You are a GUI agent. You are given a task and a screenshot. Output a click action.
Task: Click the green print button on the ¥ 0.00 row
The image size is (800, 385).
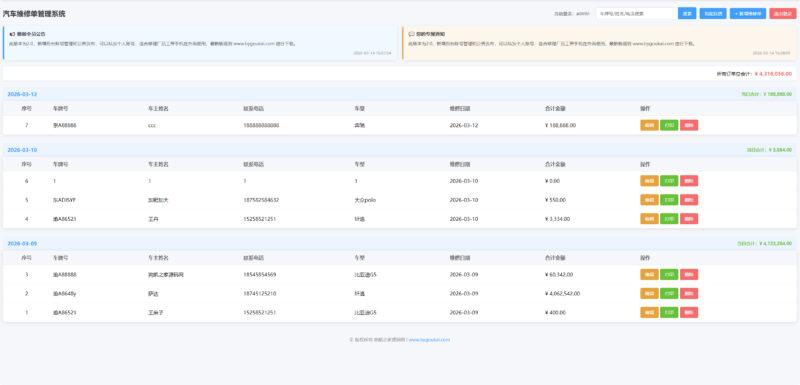pyautogui.click(x=669, y=181)
